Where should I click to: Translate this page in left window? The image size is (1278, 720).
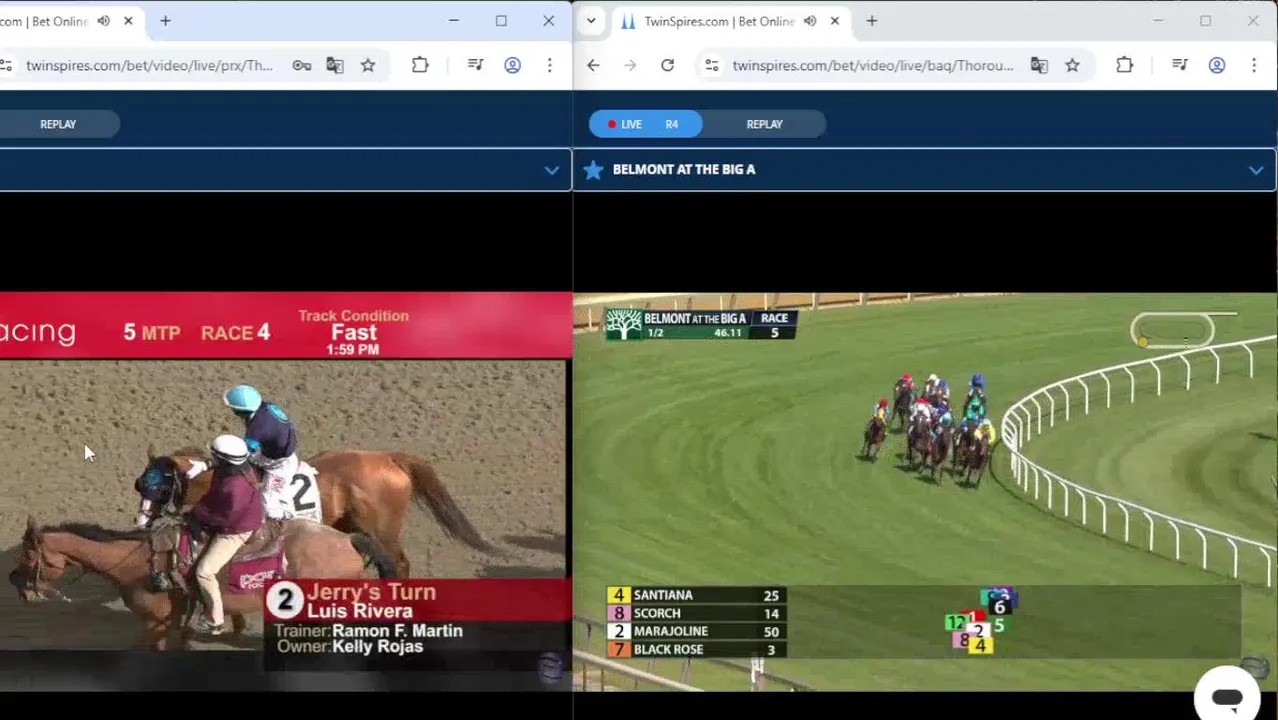point(335,66)
